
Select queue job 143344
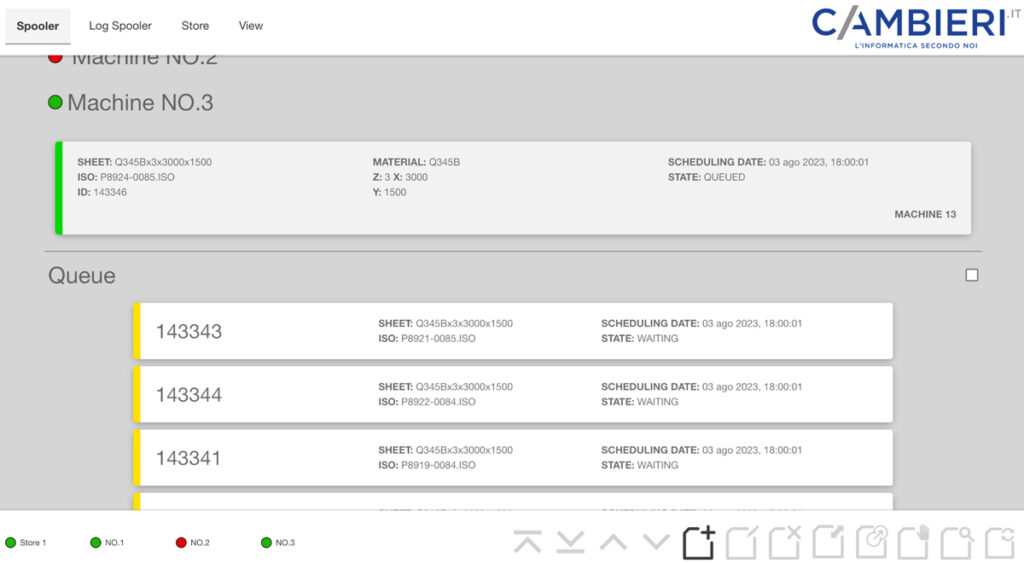[x=512, y=394]
